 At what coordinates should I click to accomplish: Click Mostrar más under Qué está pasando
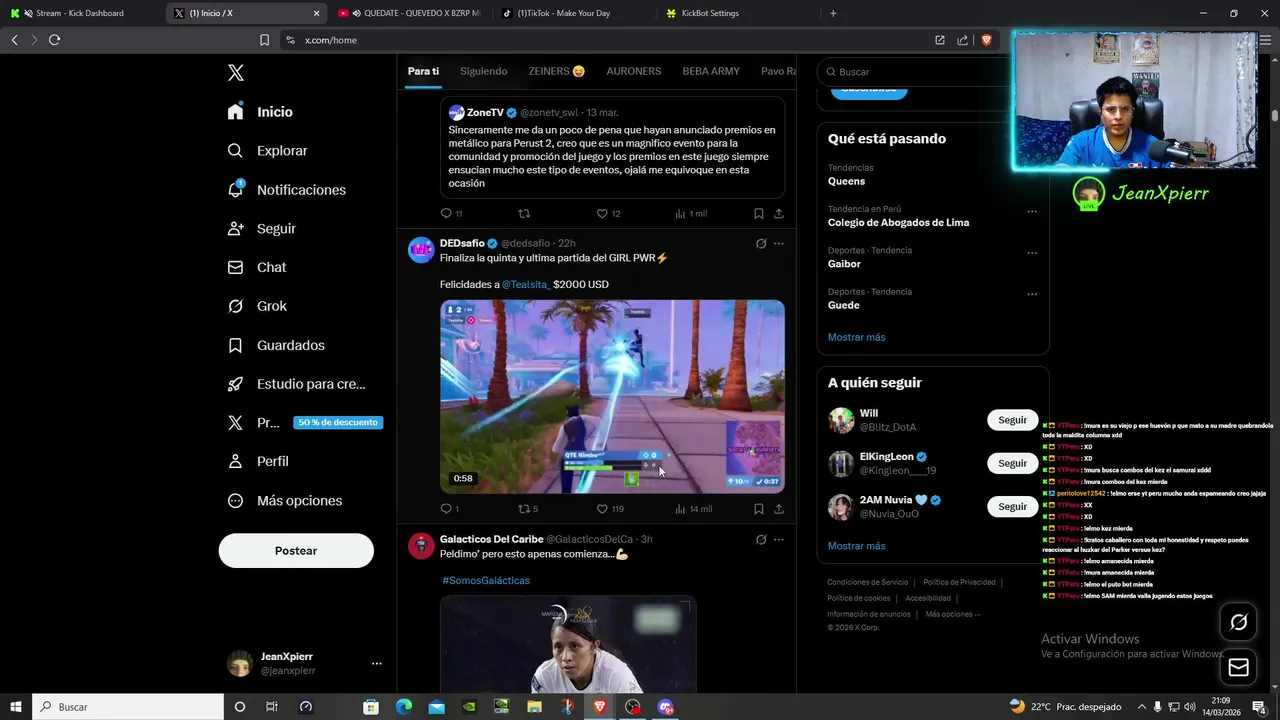pyautogui.click(x=856, y=338)
